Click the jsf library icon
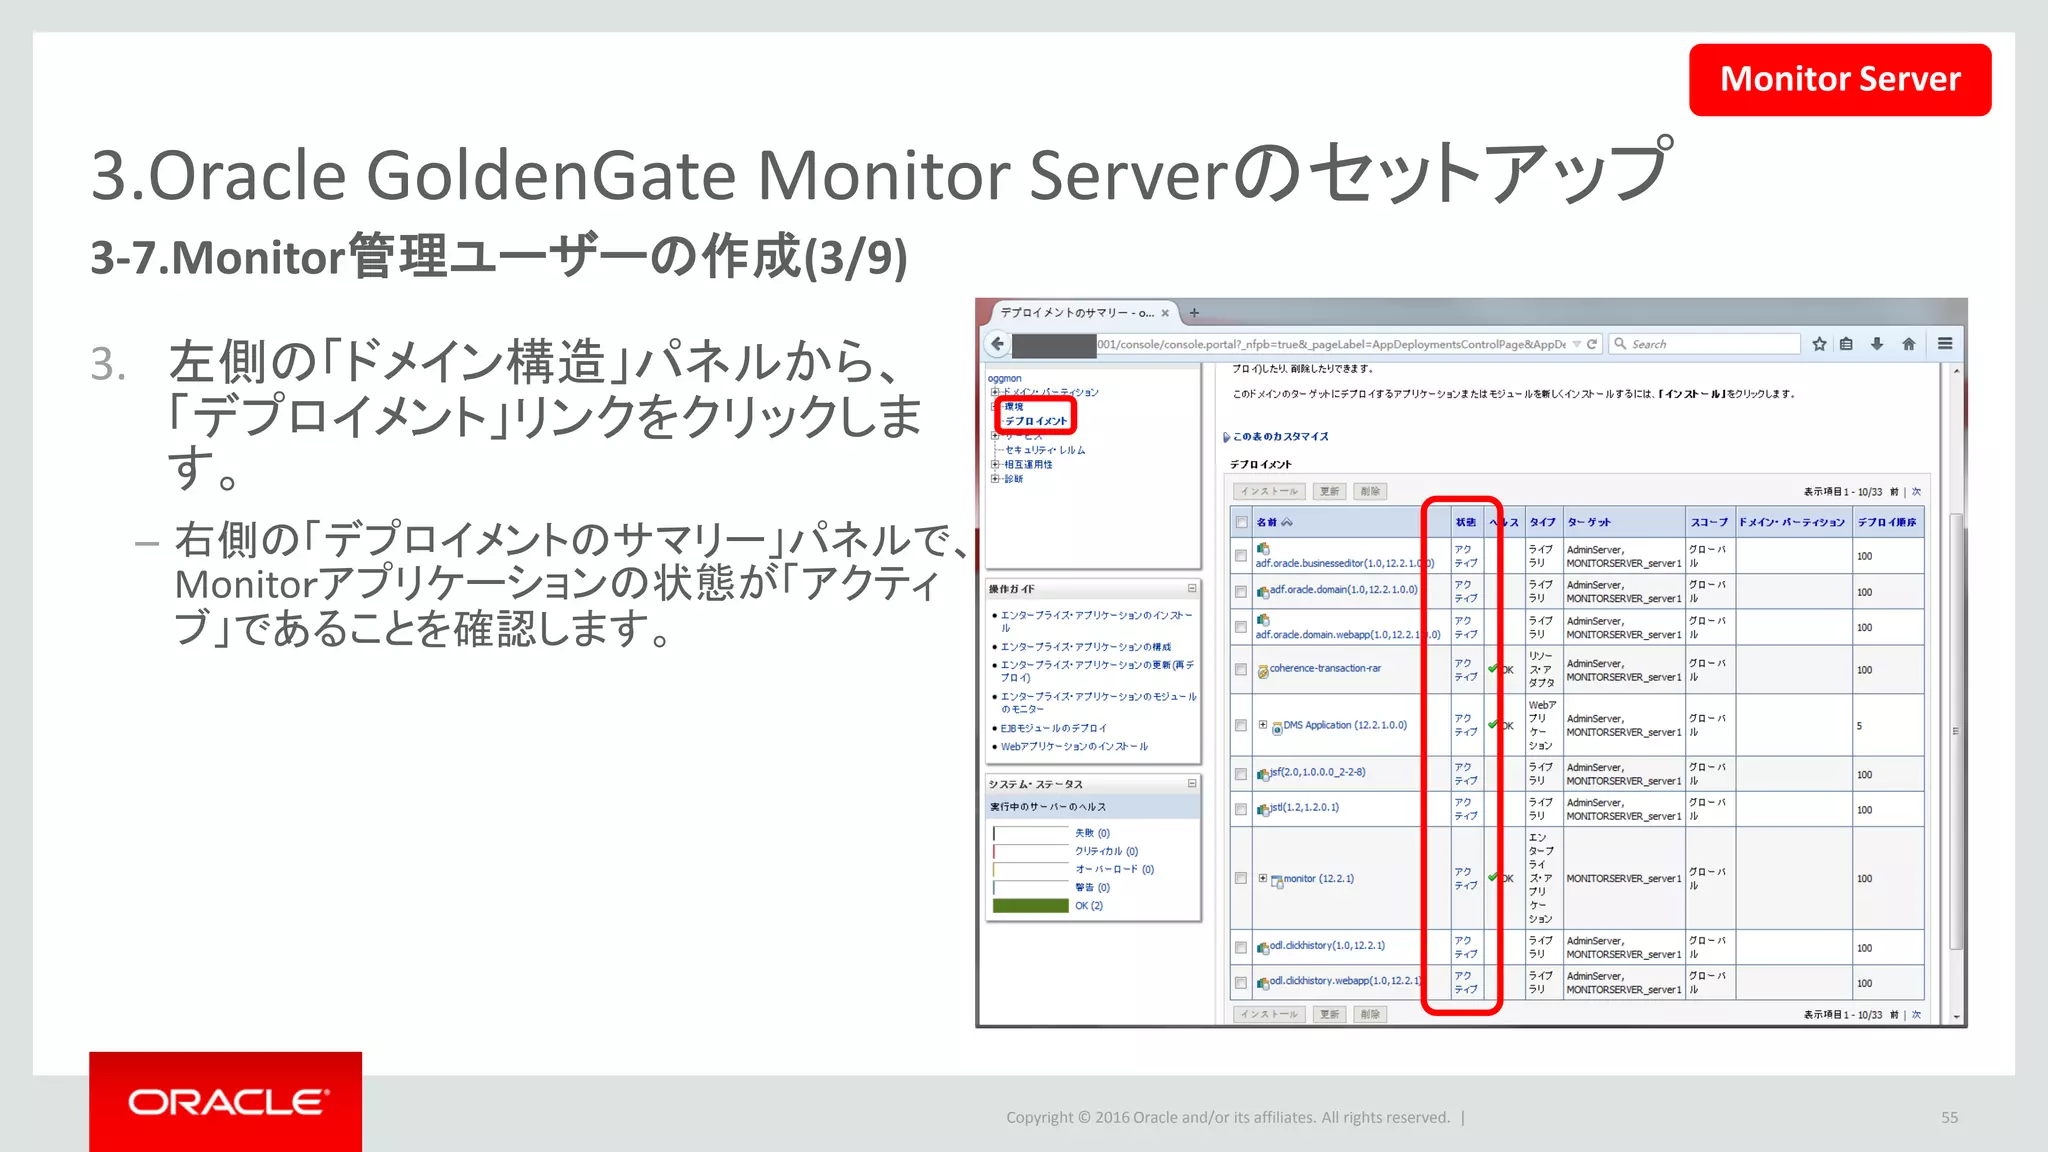Image resolution: width=2048 pixels, height=1152 pixels. tap(1263, 774)
